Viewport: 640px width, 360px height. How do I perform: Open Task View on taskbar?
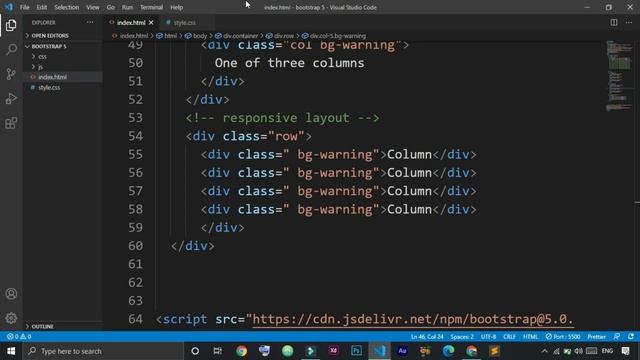(218, 351)
